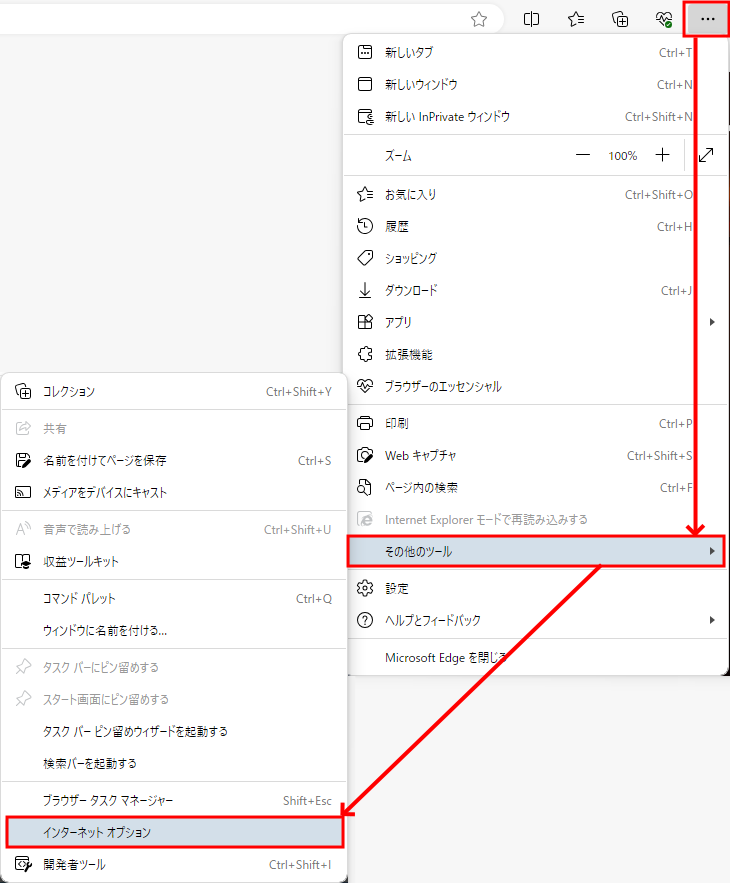This screenshot has width=730, height=883.
Task: Open ブラウザーのエッセンシャル menu entry
Action: [x=535, y=386]
